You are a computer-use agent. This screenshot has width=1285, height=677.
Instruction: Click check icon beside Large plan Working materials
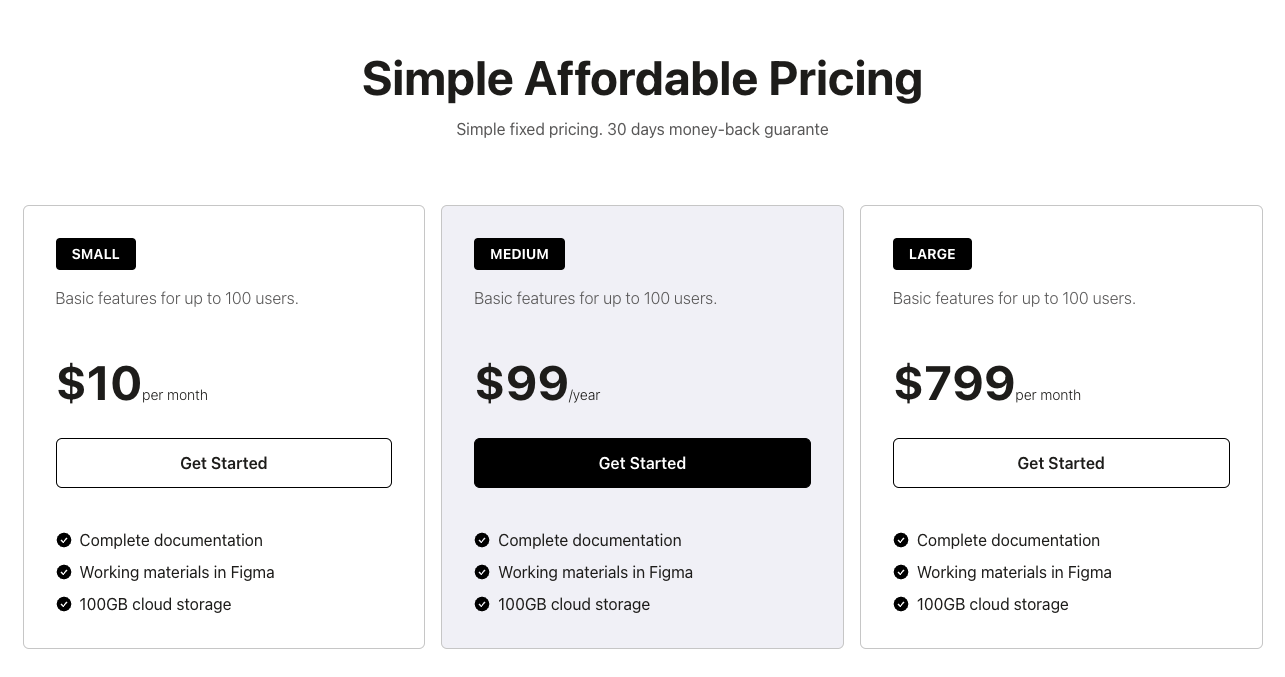point(901,572)
